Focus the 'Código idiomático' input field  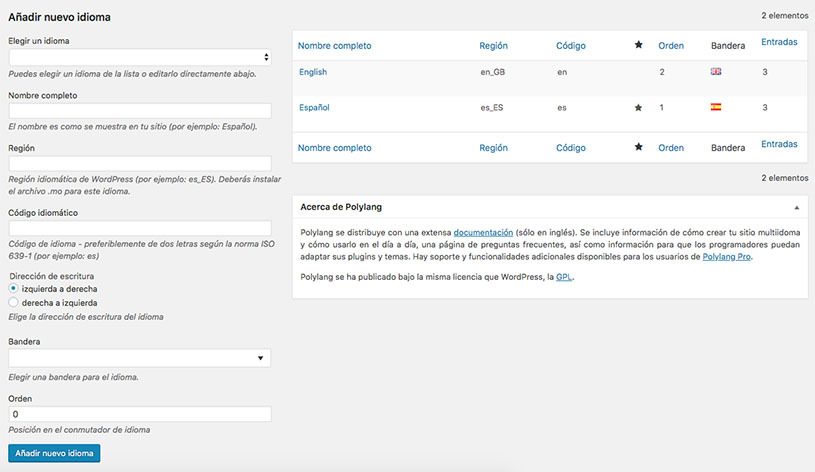coord(140,228)
